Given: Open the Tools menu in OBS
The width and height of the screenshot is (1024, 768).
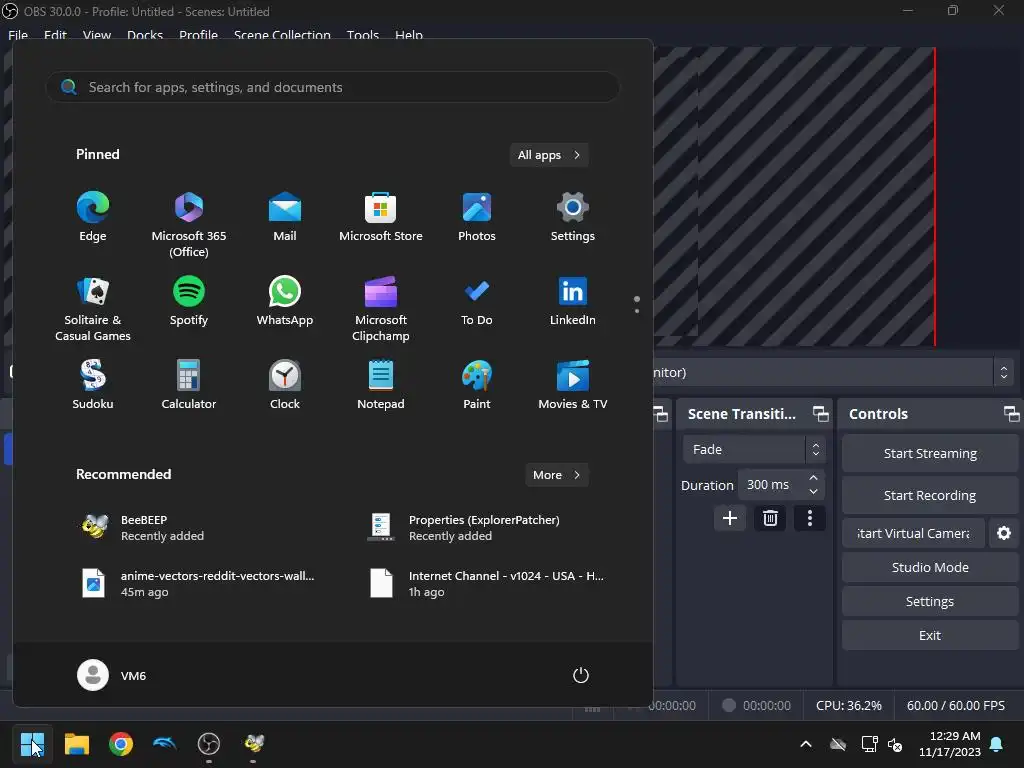Looking at the screenshot, I should coord(363,35).
